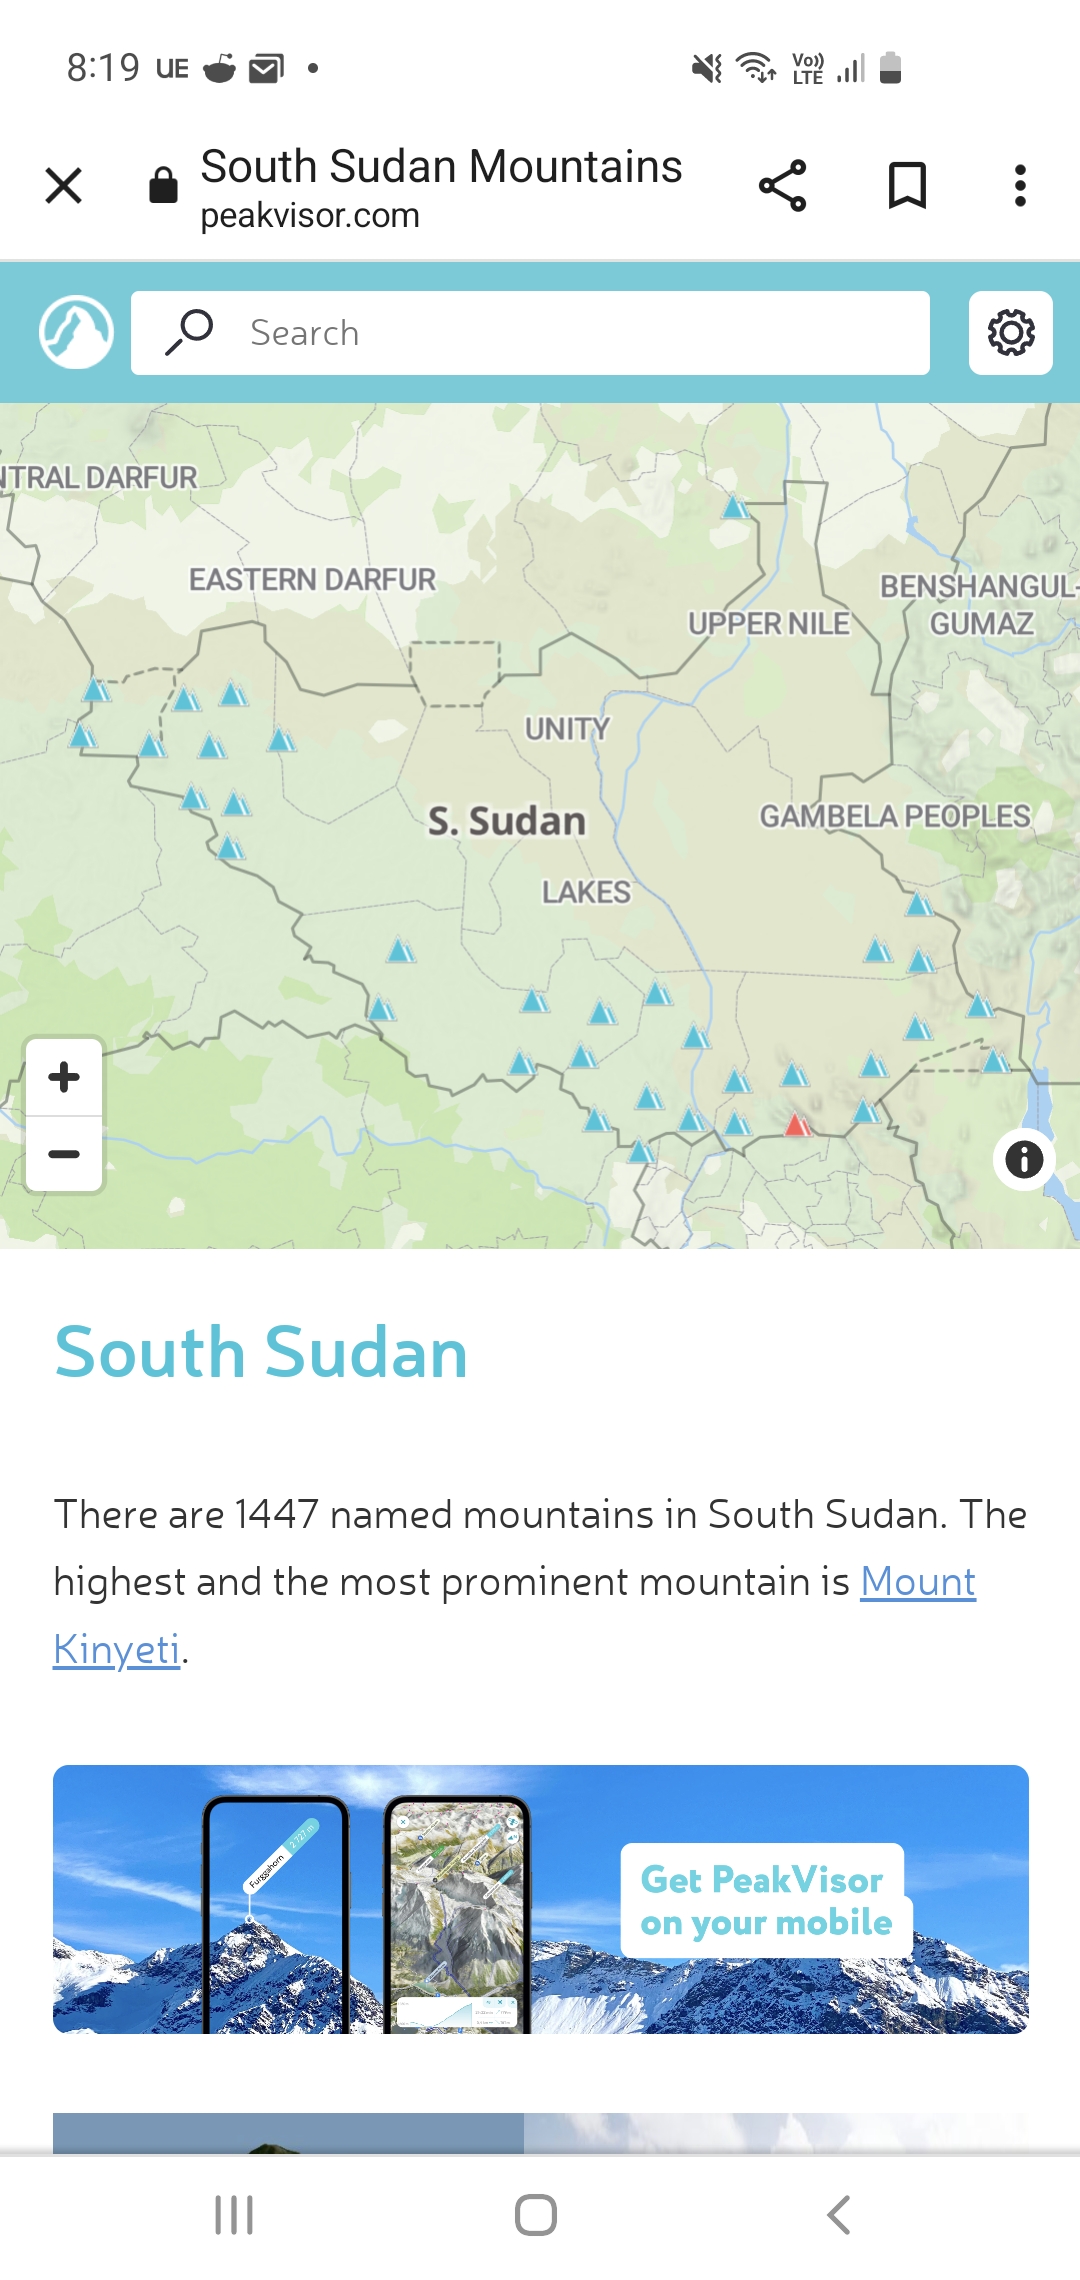The height and width of the screenshot is (2280, 1080).
Task: Select the red mountain marker
Action: click(797, 1126)
